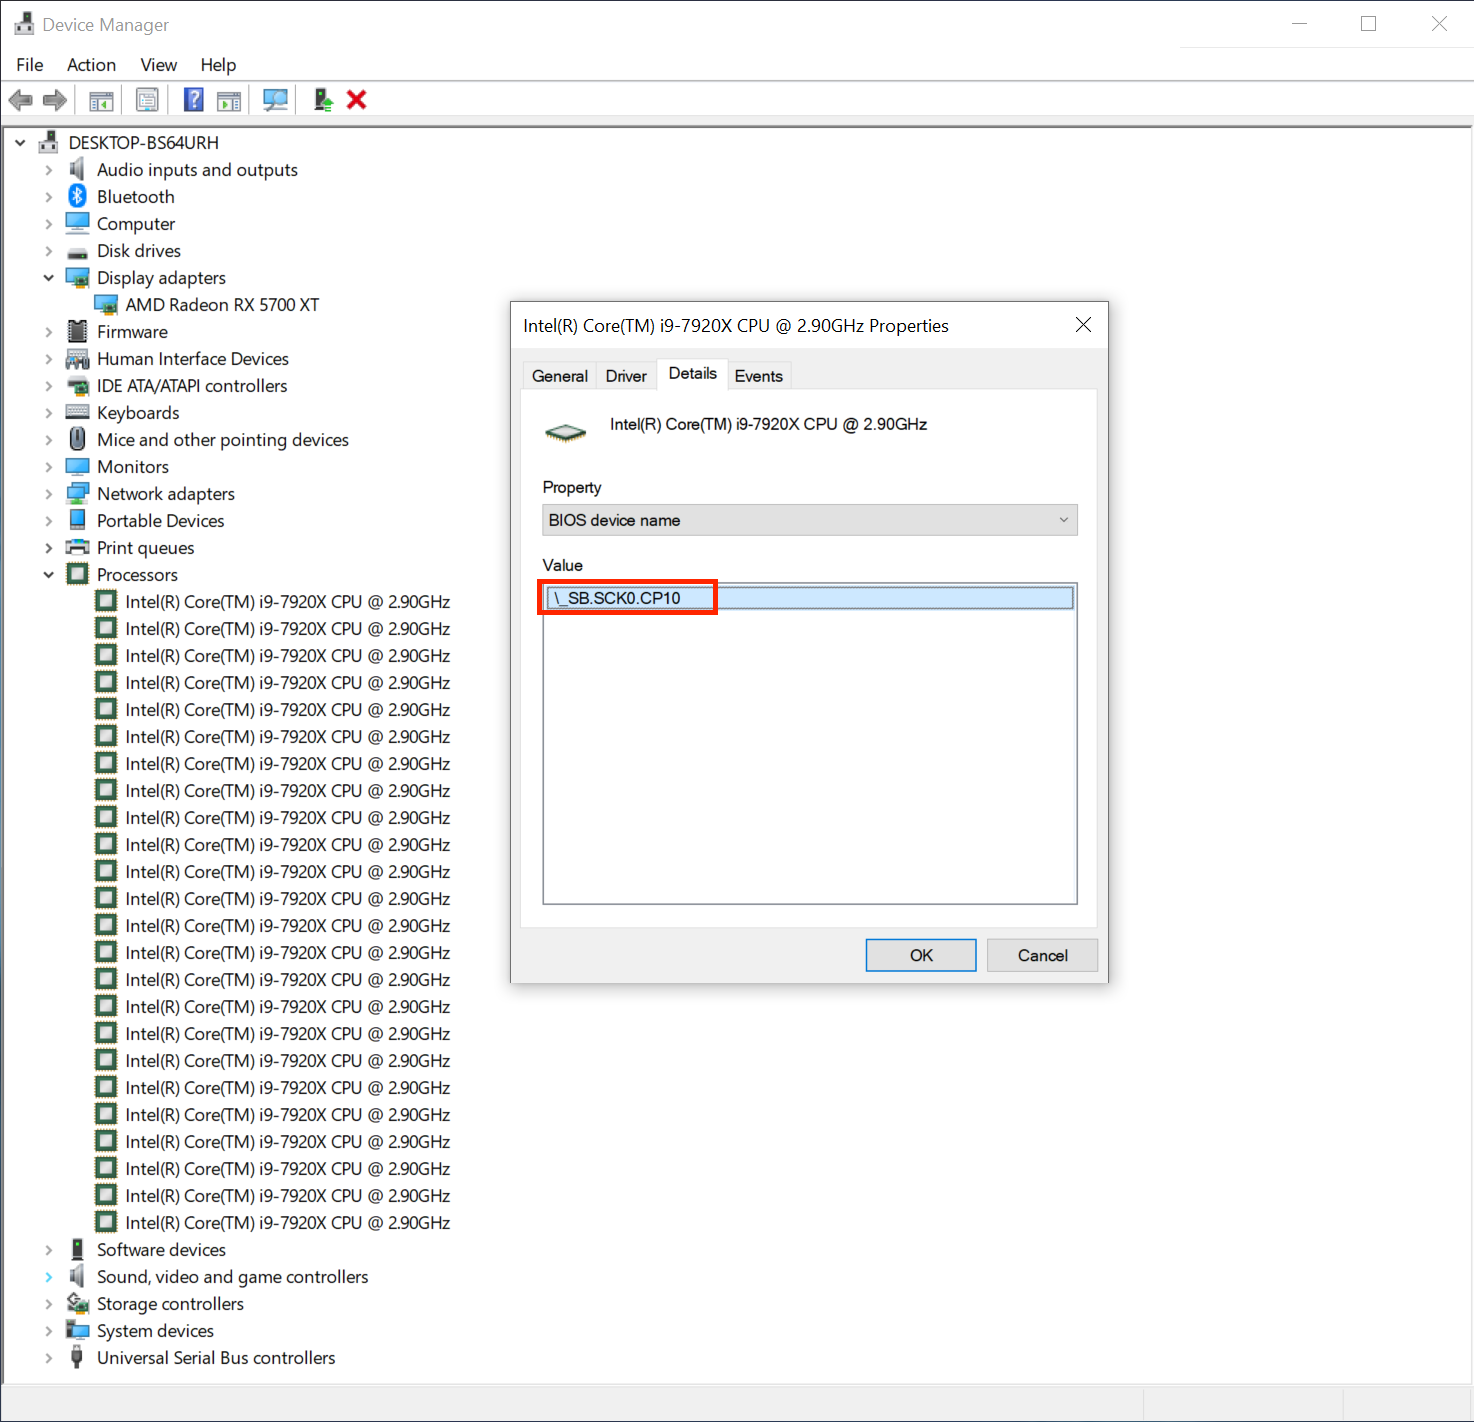1474x1422 pixels.
Task: Switch to the Events tab
Action: (x=758, y=376)
